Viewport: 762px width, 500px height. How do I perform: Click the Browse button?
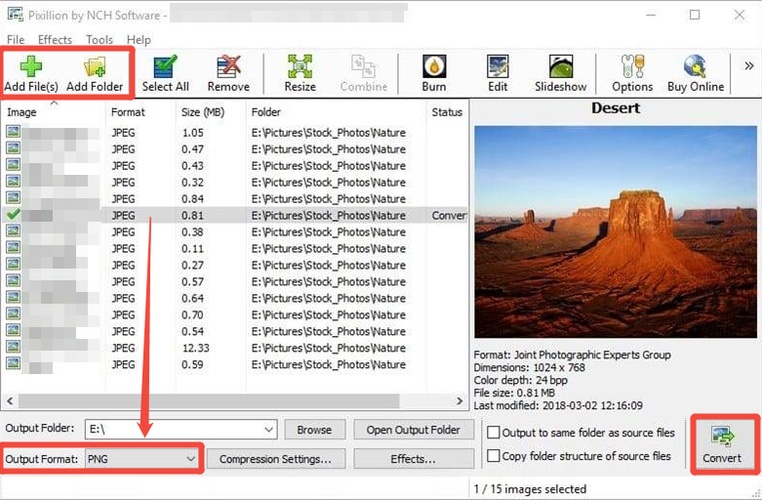(x=314, y=430)
